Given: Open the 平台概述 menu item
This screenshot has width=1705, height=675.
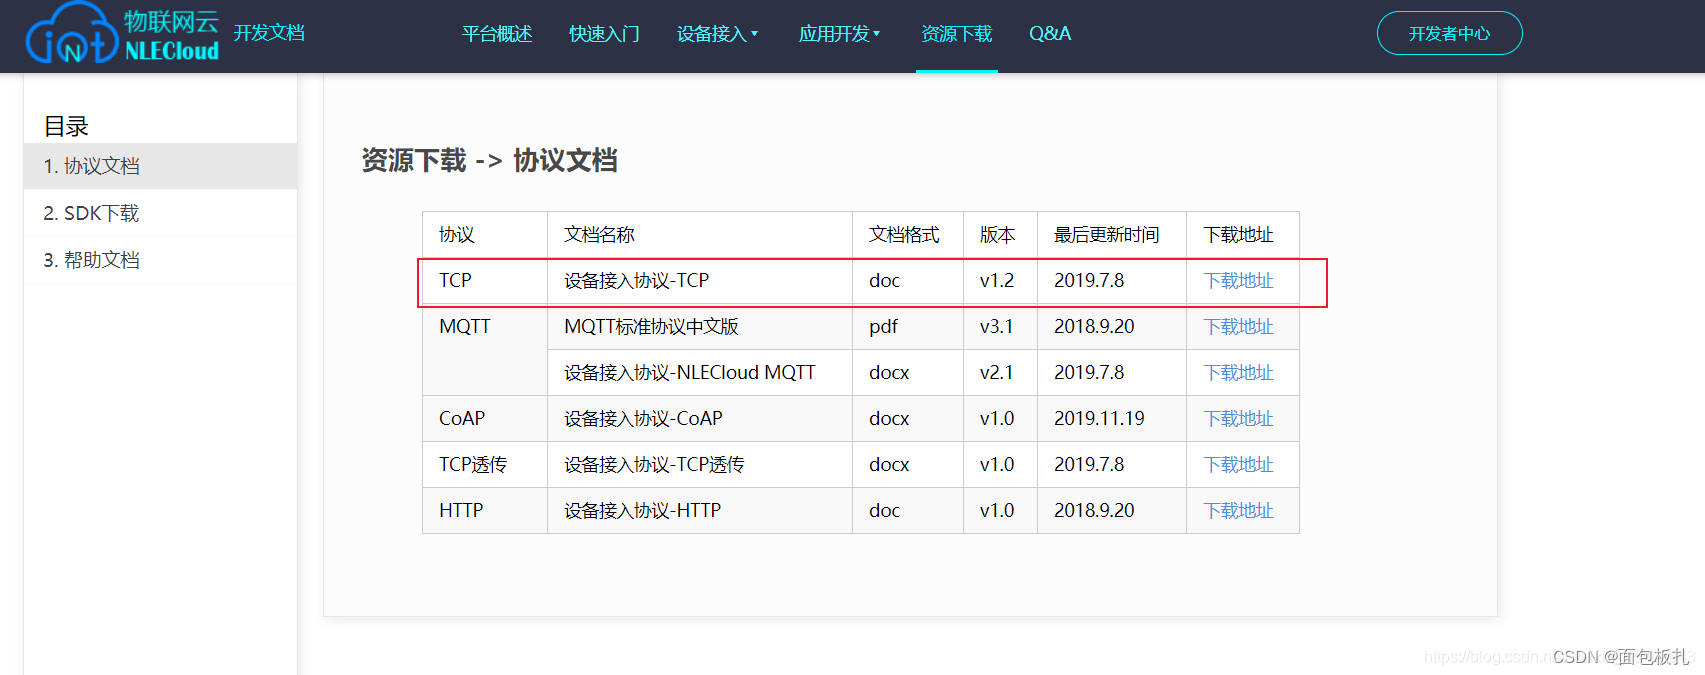Looking at the screenshot, I should [x=497, y=34].
